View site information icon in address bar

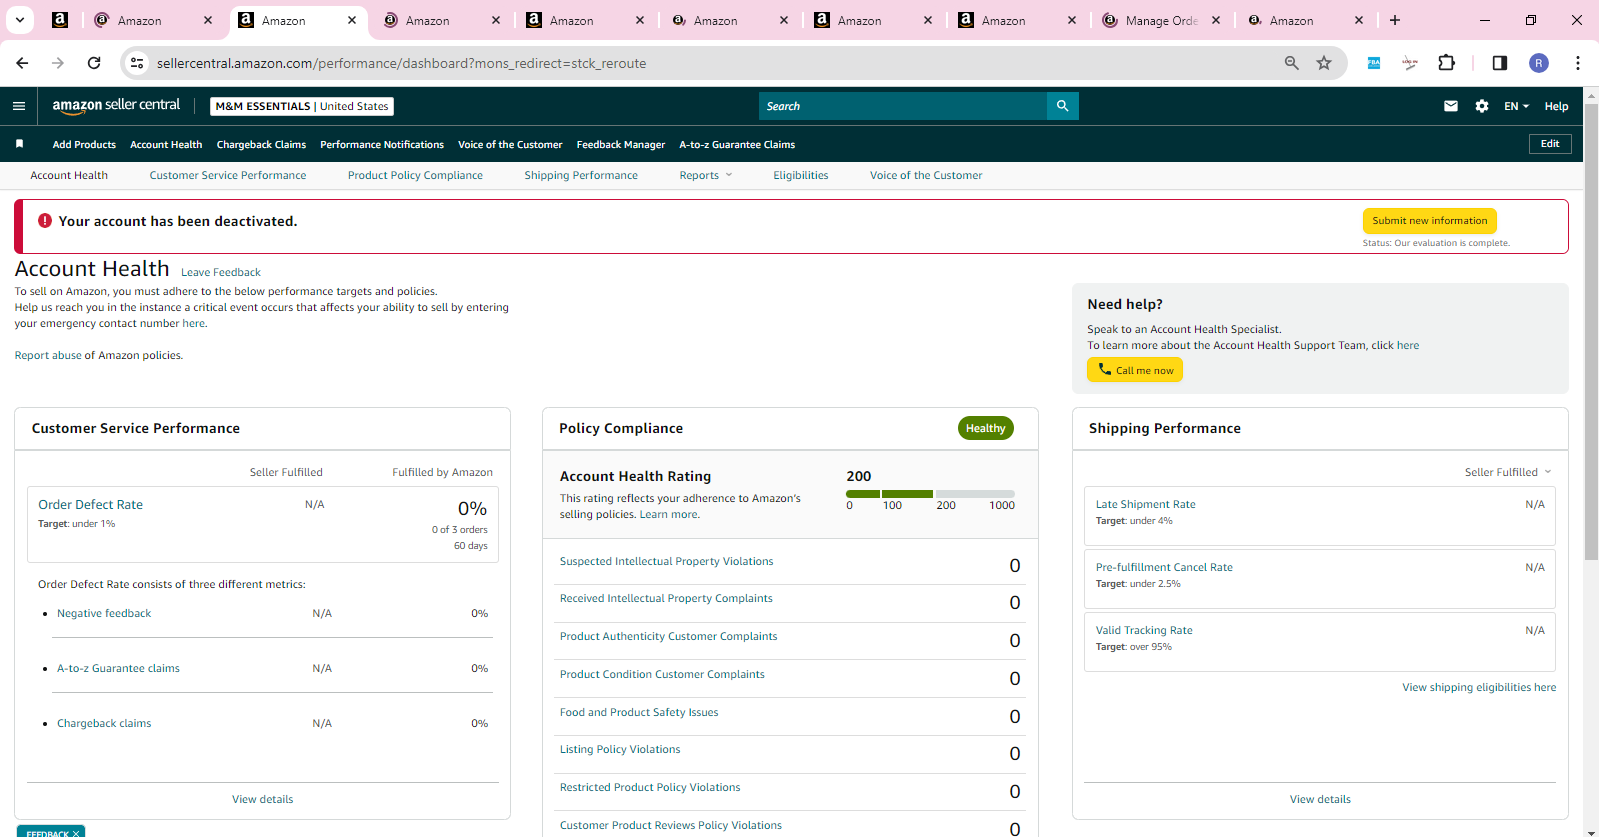[137, 63]
